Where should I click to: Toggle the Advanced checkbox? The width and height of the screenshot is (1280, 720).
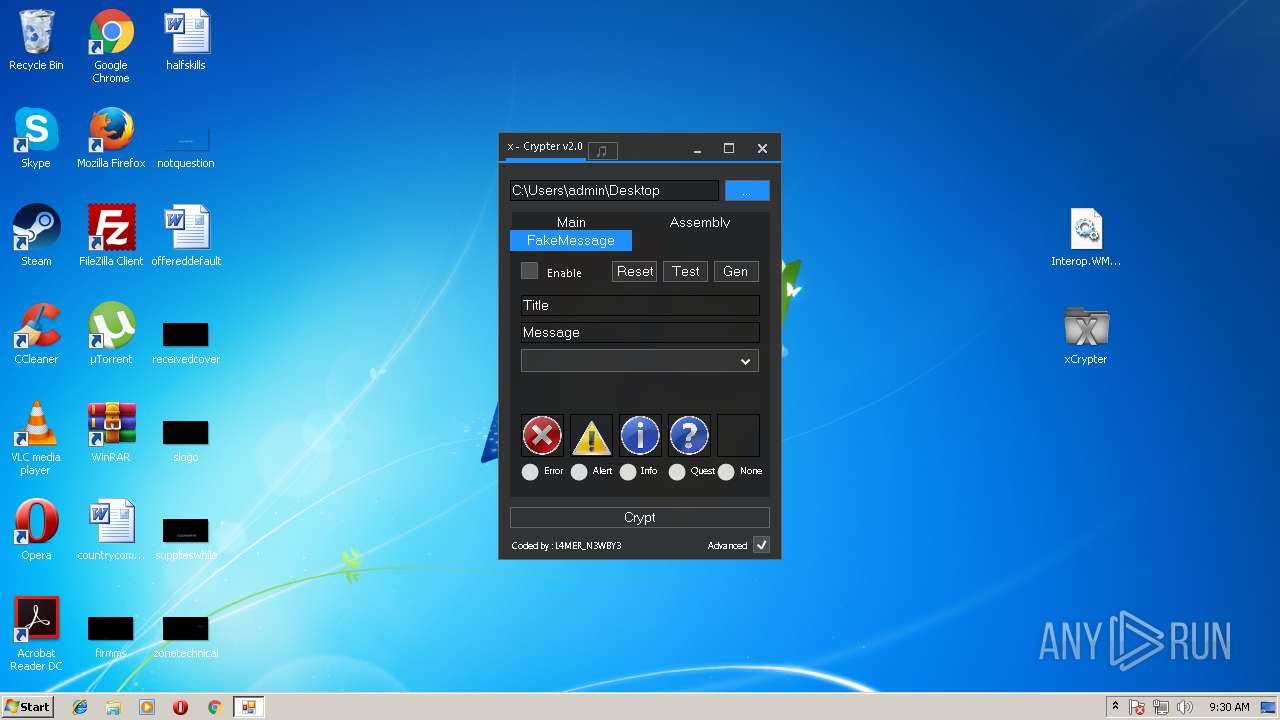(761, 545)
